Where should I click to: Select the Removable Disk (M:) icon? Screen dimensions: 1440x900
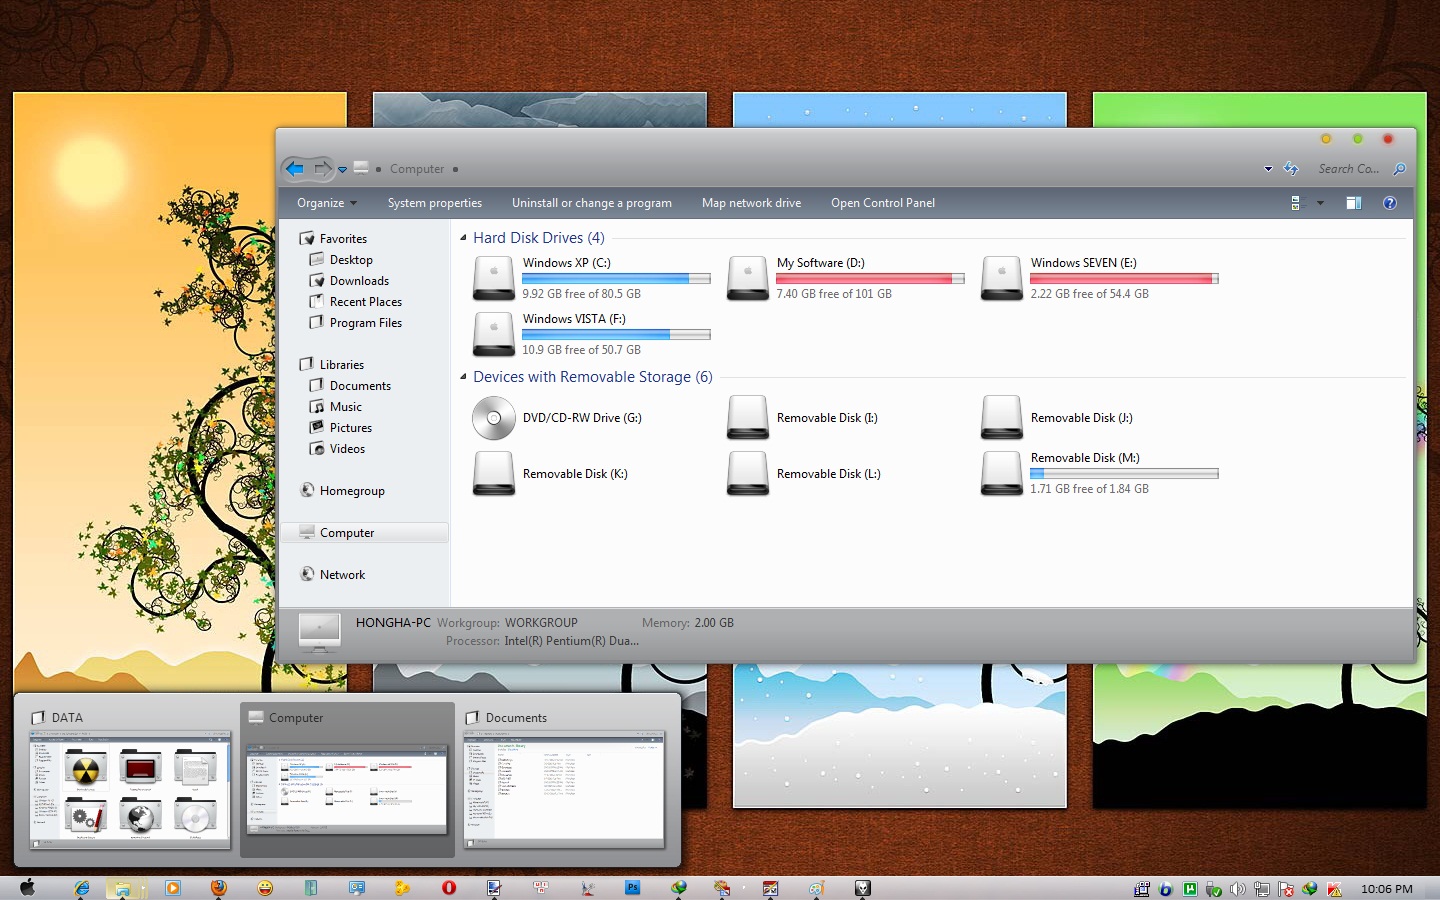point(1001,474)
